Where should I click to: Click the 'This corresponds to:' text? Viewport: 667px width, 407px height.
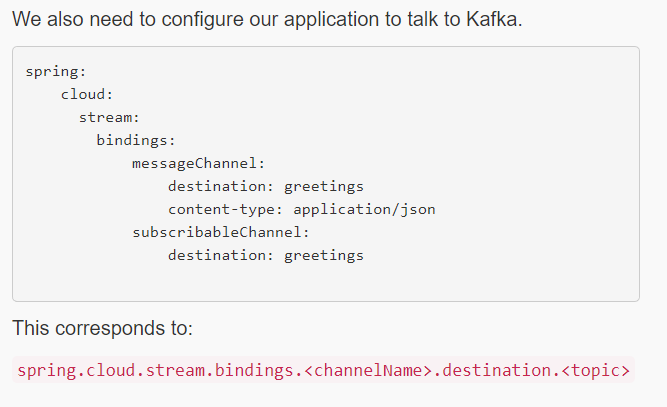(x=103, y=328)
